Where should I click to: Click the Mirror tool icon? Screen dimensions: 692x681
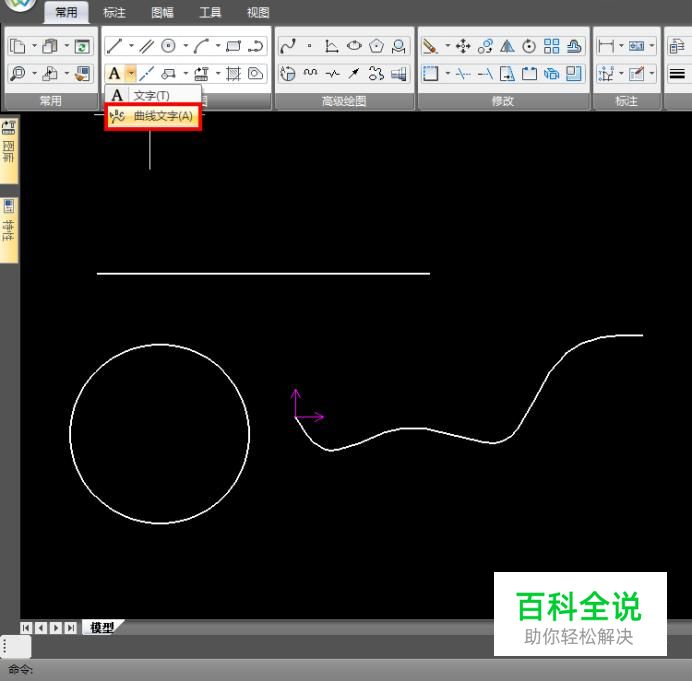pyautogui.click(x=507, y=46)
